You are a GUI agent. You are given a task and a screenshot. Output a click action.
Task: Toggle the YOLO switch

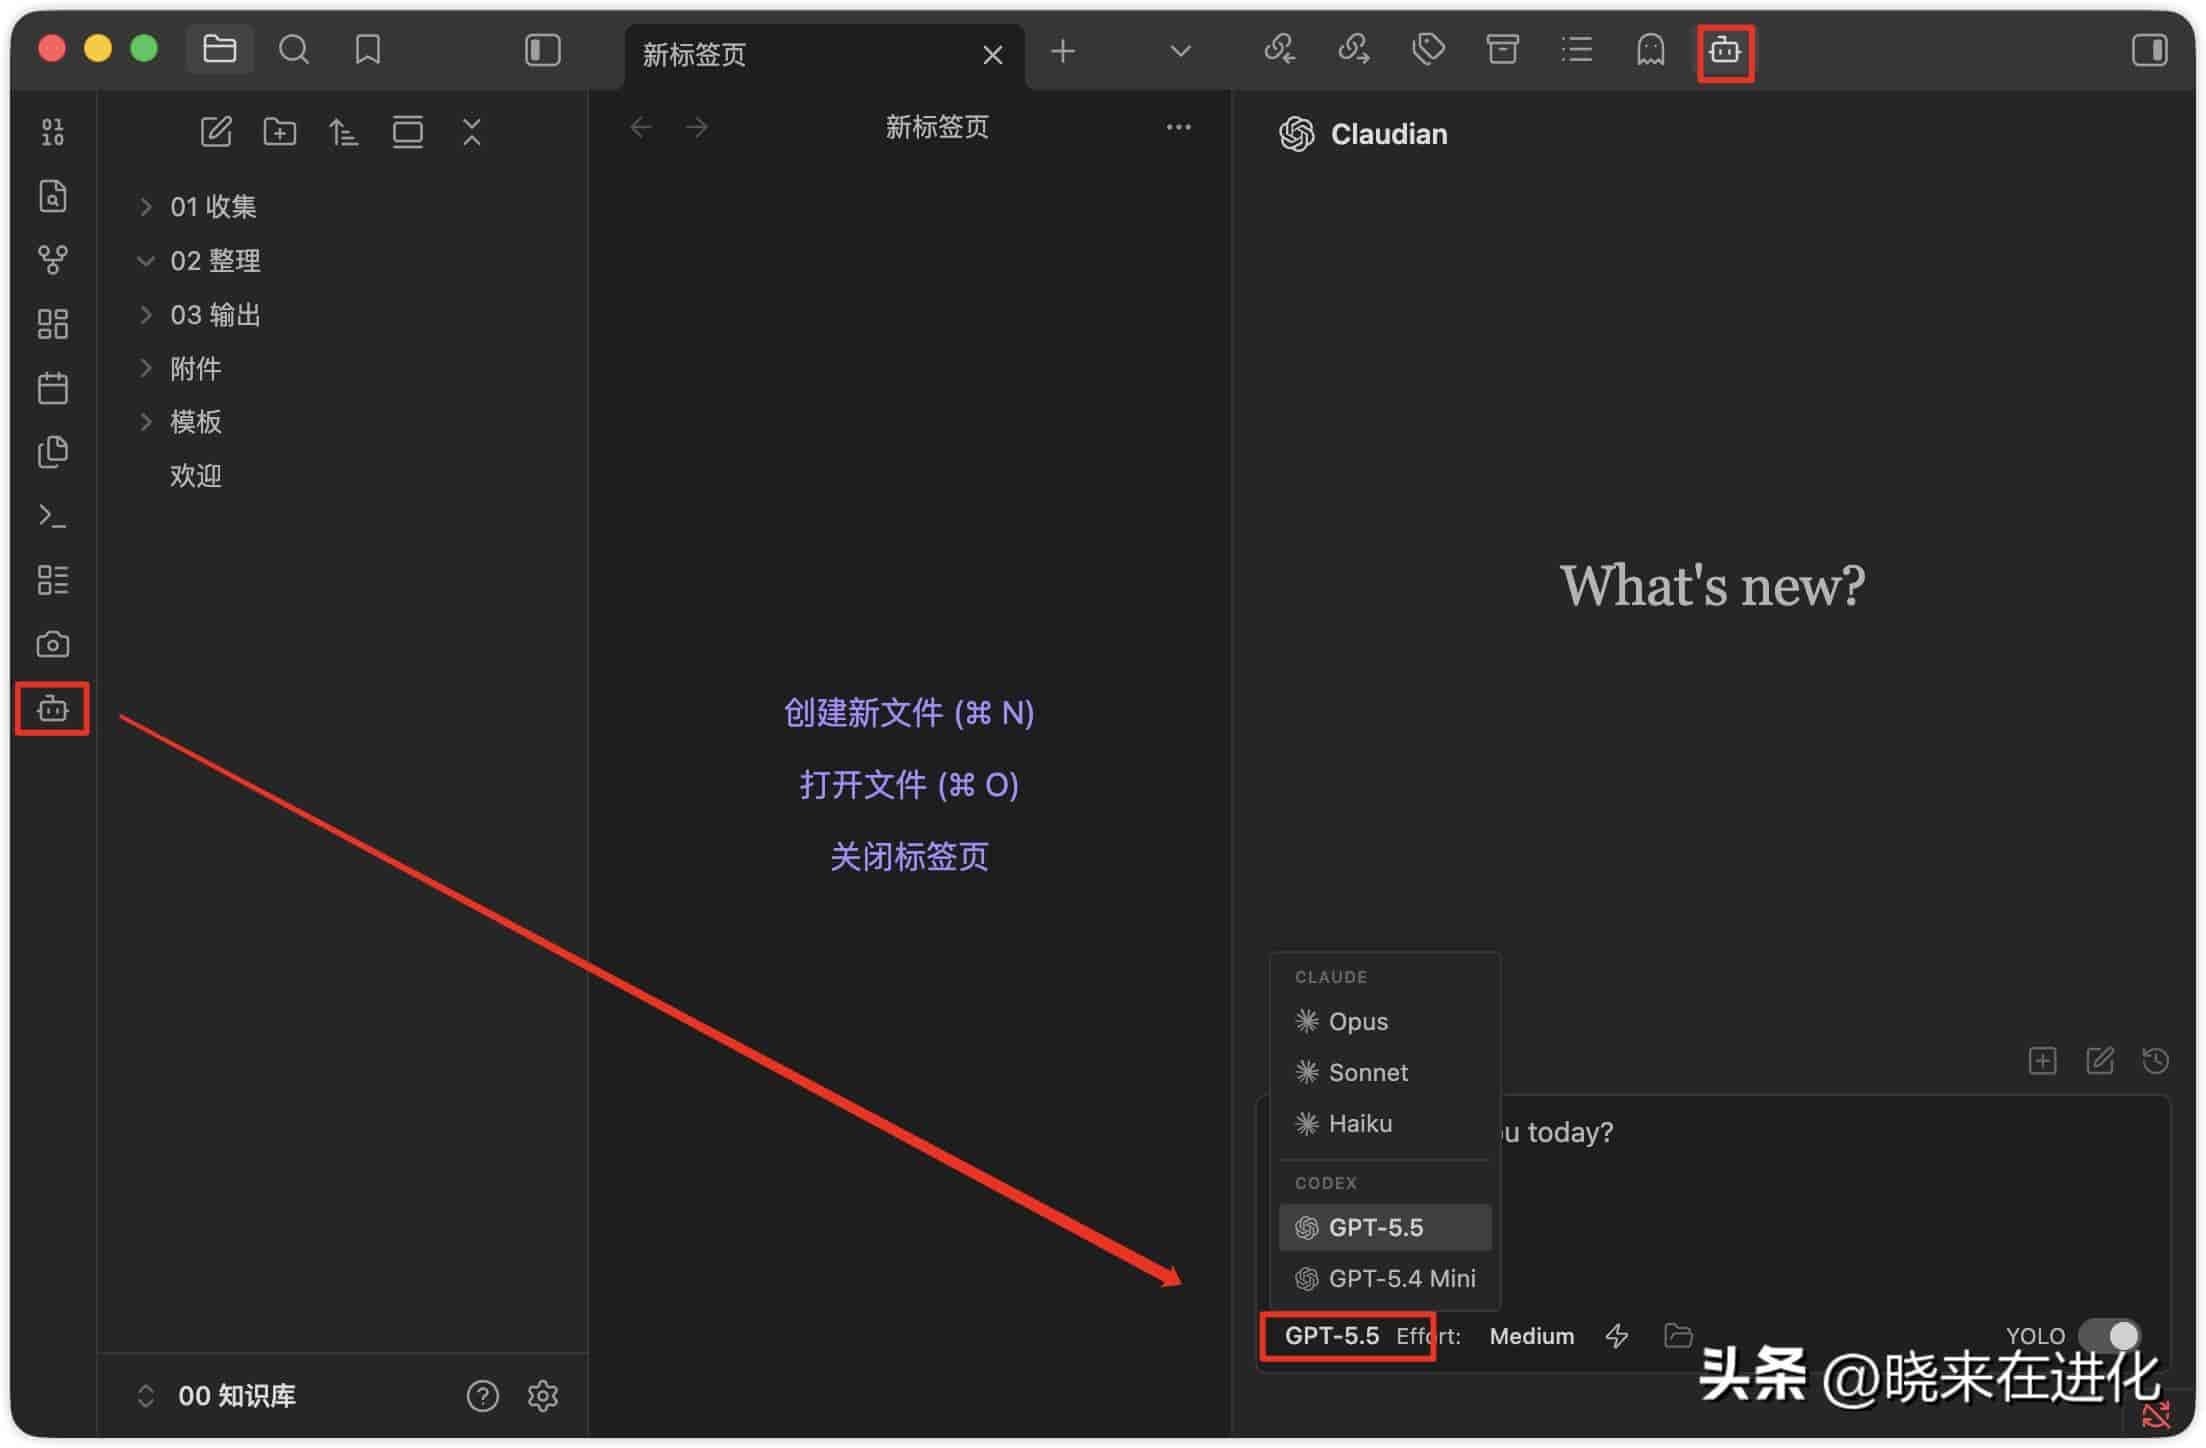(2108, 1335)
